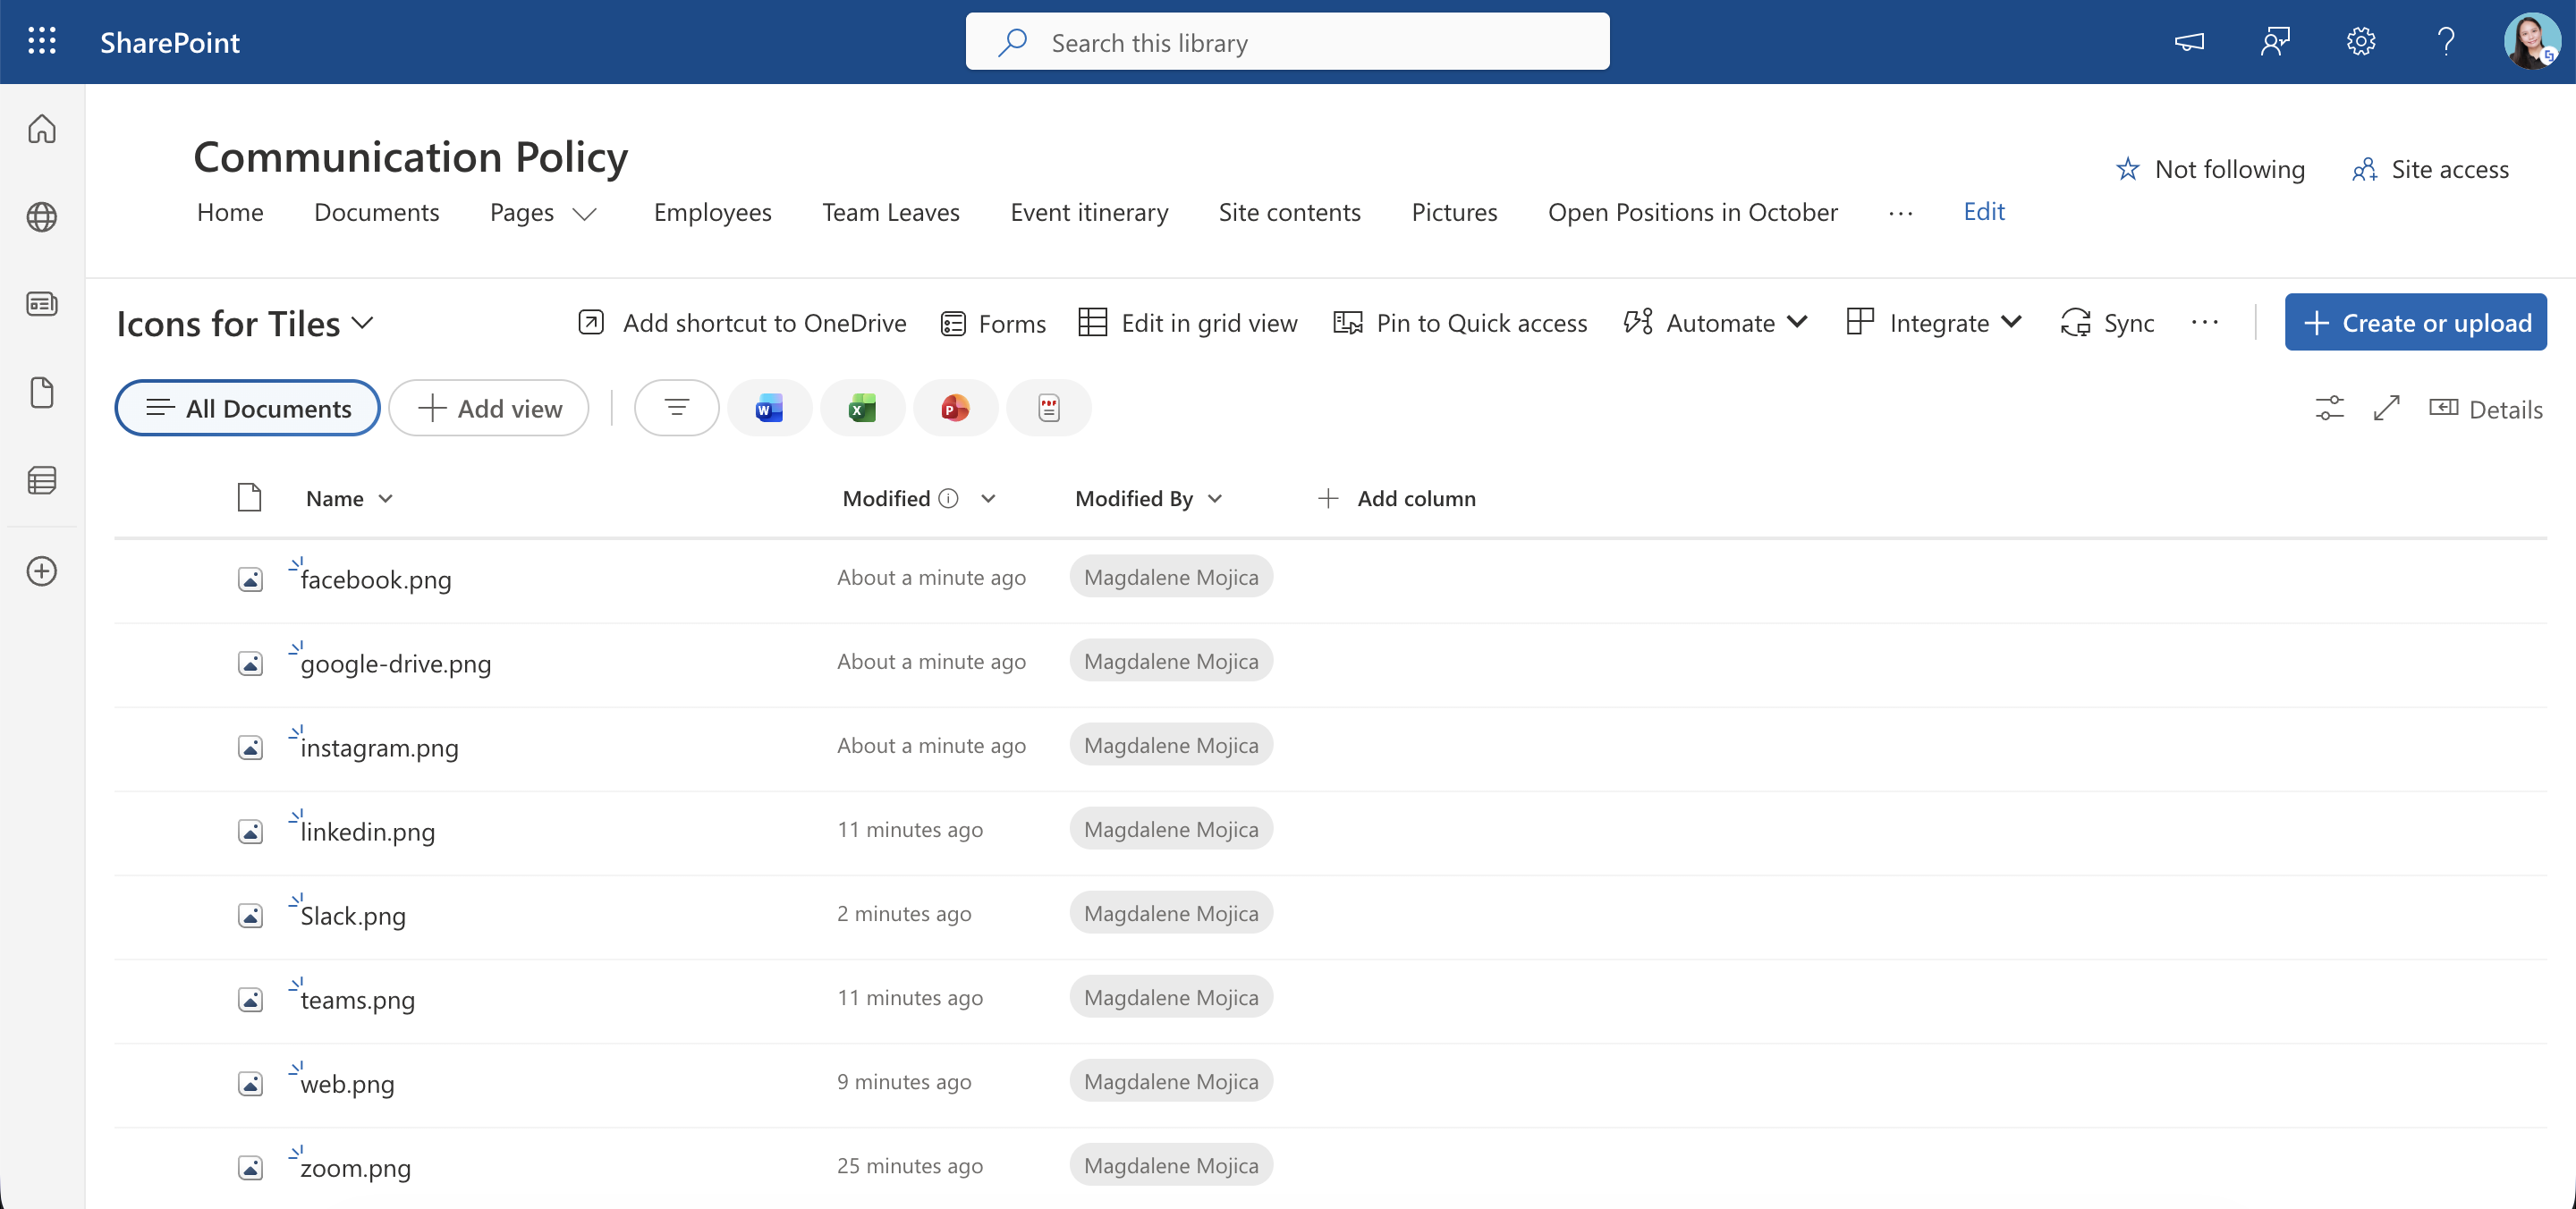Open the filters pane toggle

[676, 408]
